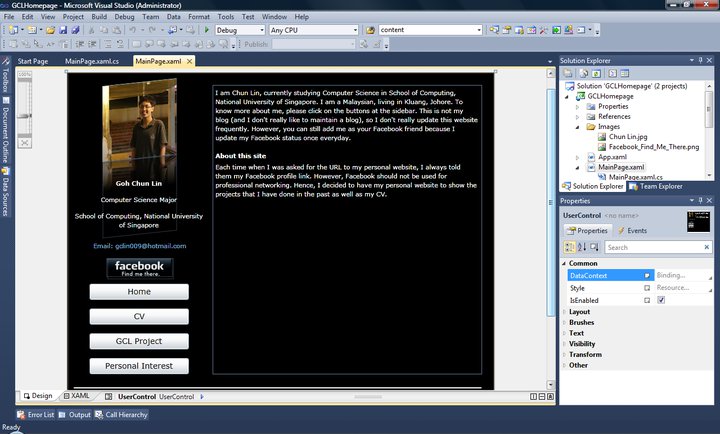The width and height of the screenshot is (720, 434).
Task: Expand the Brushes property category
Action: click(x=582, y=323)
